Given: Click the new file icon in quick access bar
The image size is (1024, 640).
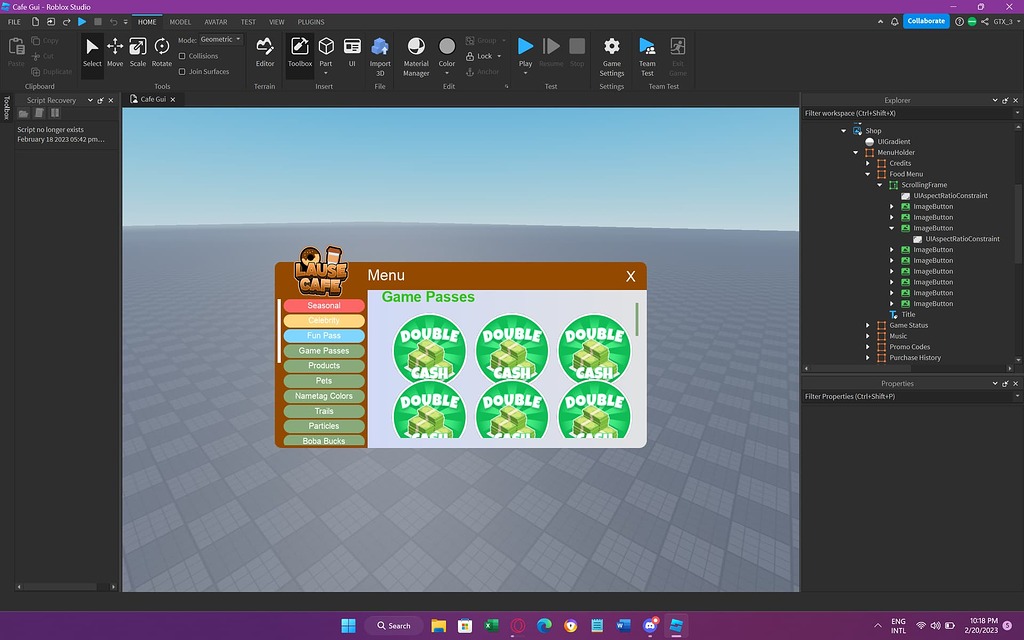Looking at the screenshot, I should tap(35, 22).
